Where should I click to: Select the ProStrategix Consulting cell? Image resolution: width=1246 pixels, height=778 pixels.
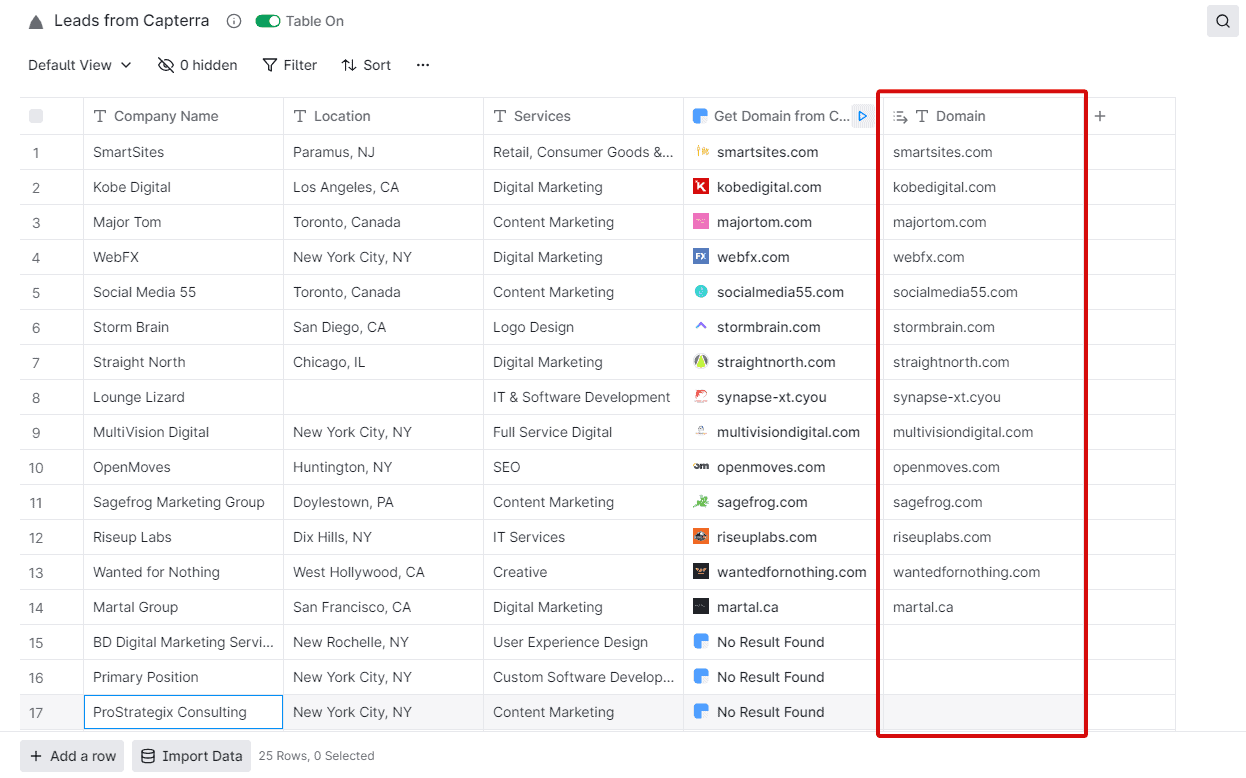pos(184,712)
